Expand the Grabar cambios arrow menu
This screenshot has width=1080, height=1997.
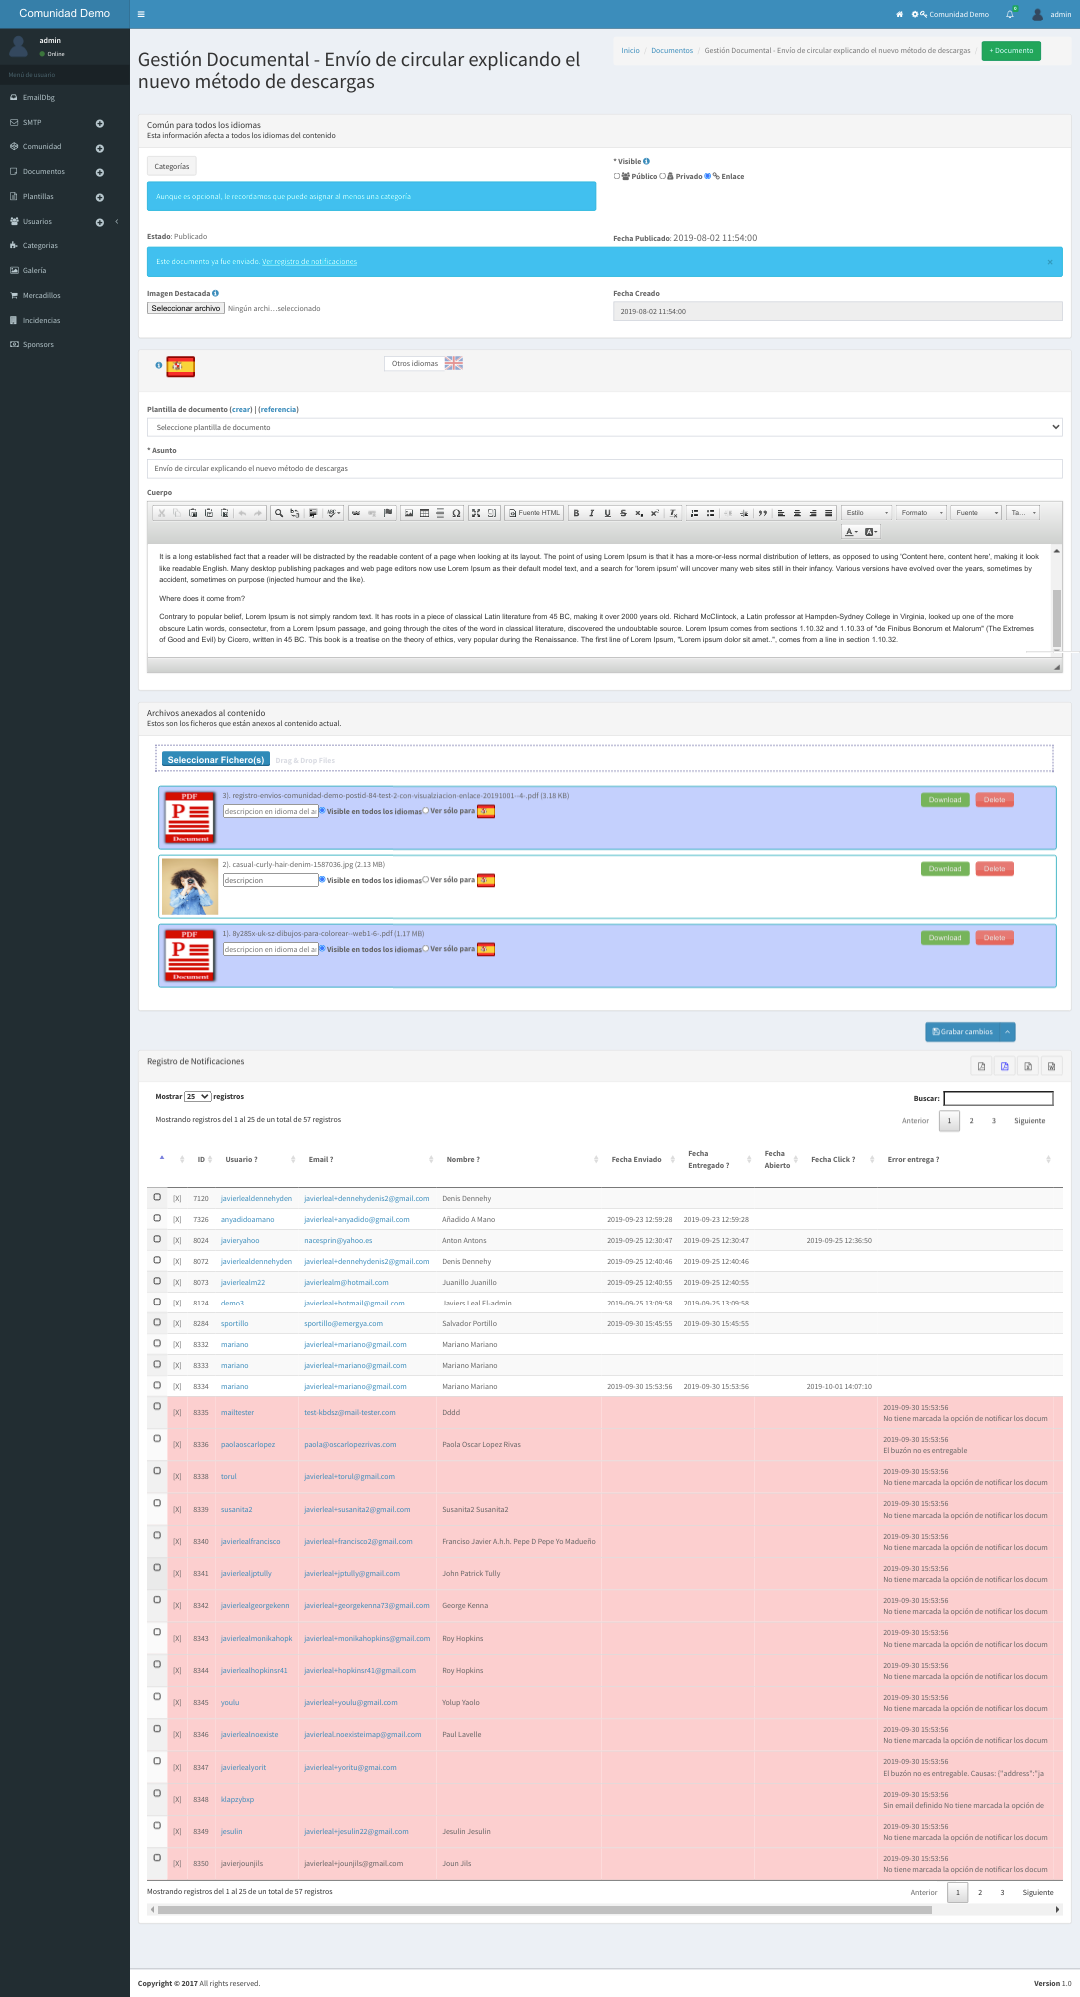(x=1008, y=1031)
